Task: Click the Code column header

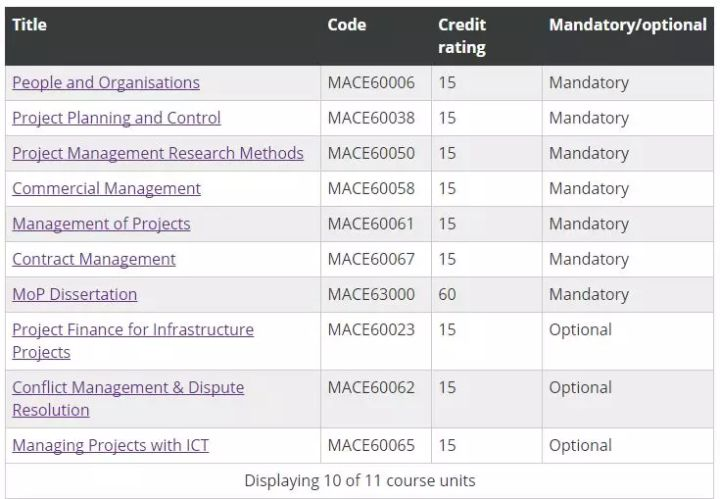Action: pos(347,25)
